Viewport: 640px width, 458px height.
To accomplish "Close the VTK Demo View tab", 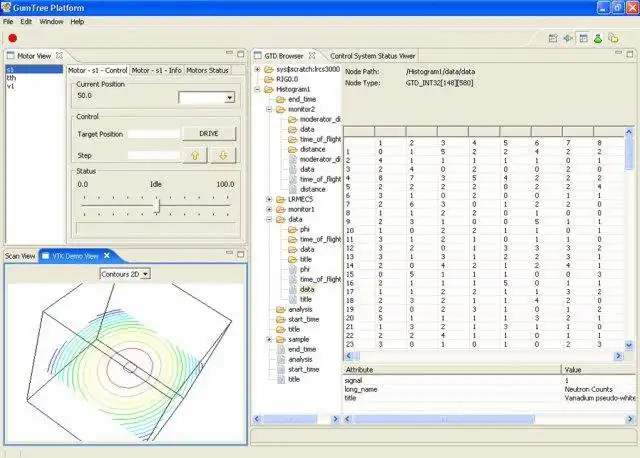I will pos(105,256).
